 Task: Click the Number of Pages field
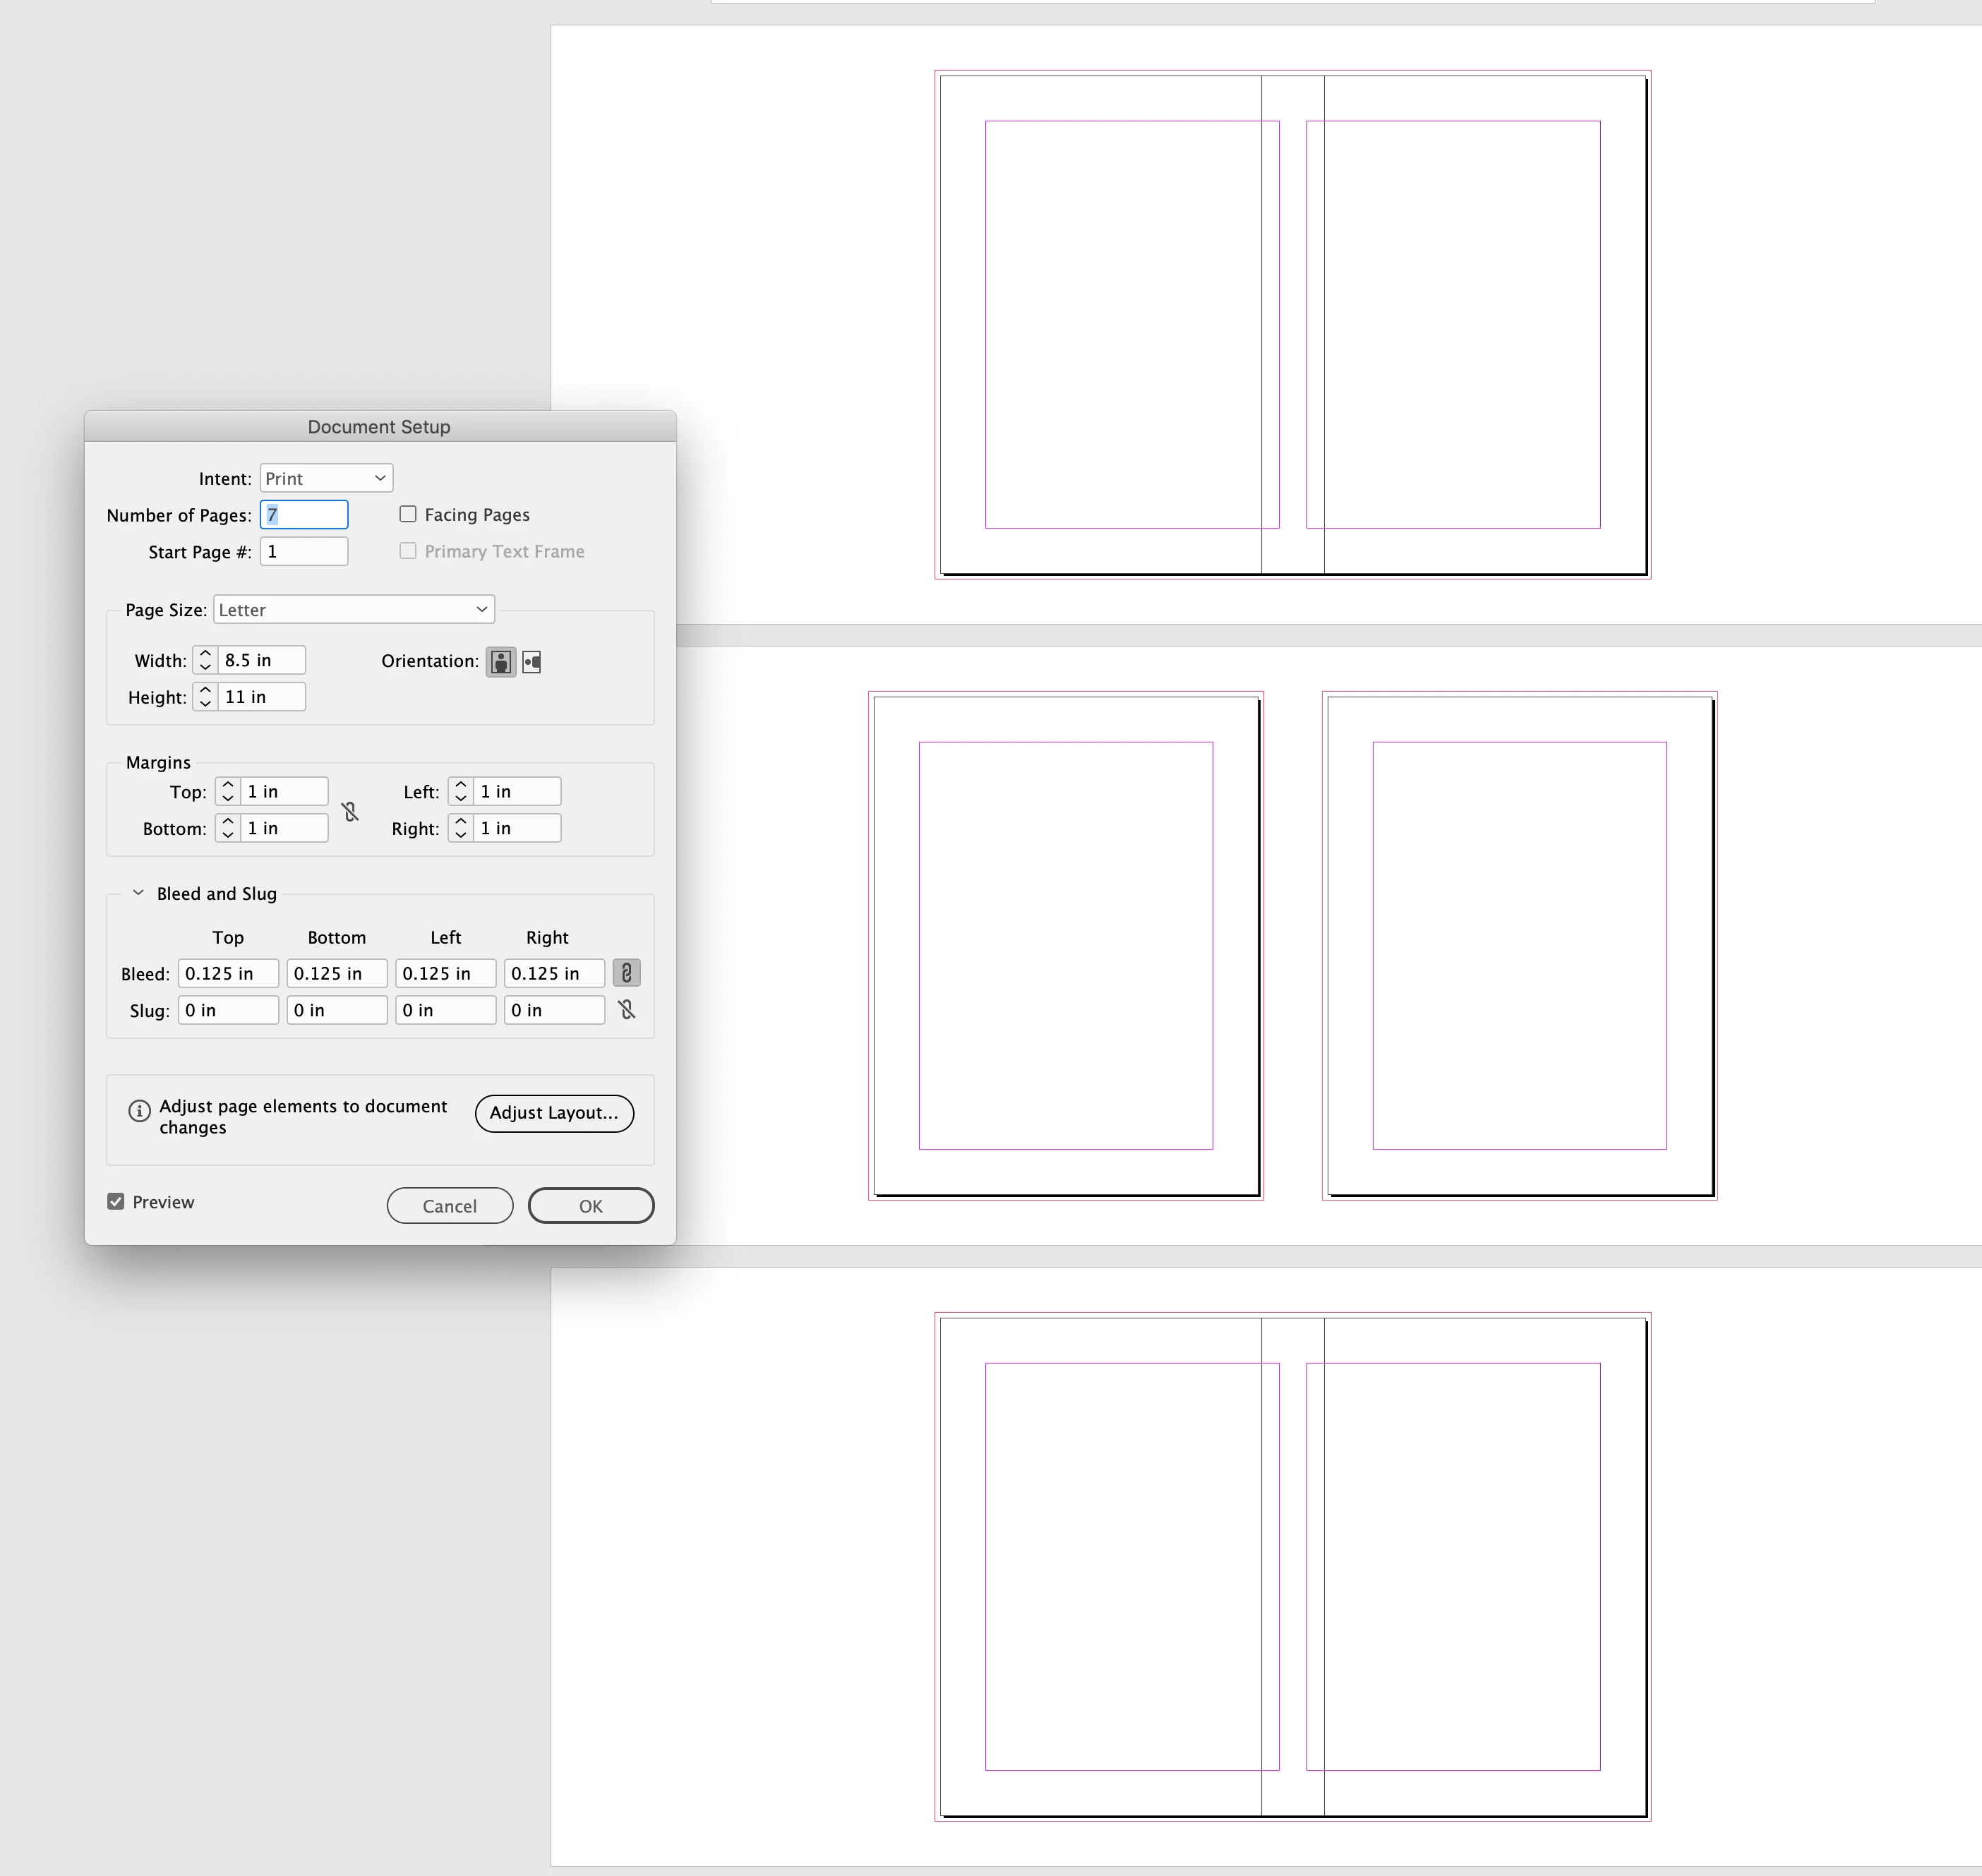(x=304, y=514)
